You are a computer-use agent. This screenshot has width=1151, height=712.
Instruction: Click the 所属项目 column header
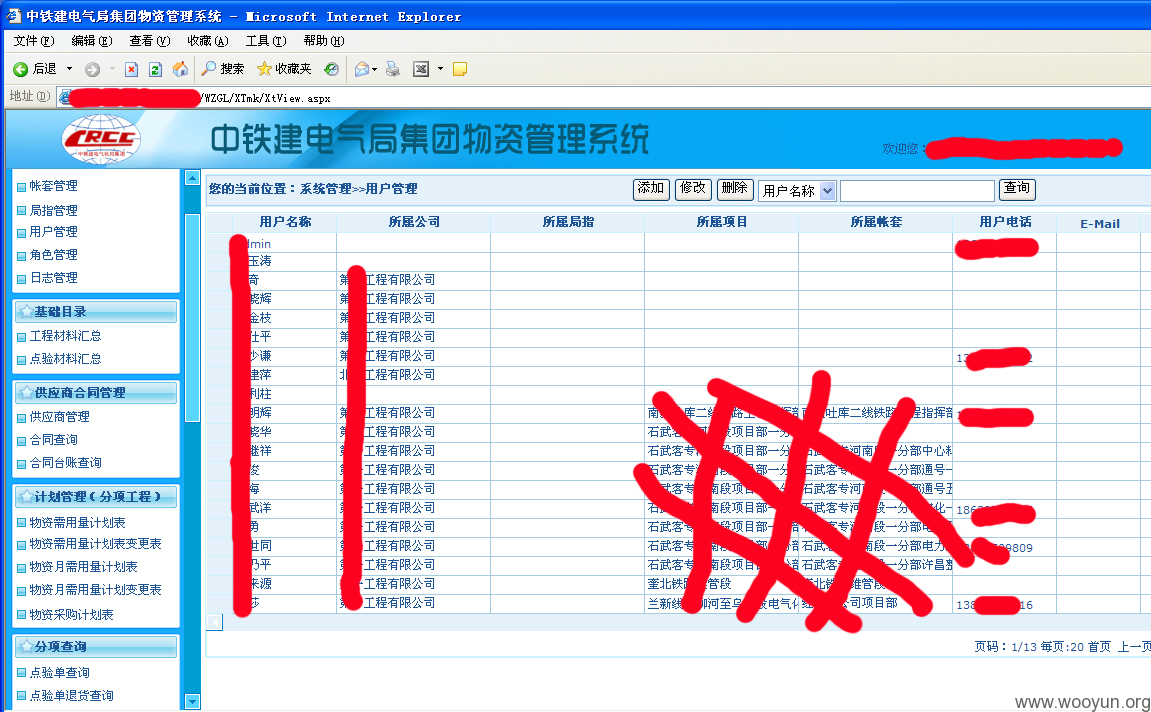pos(722,222)
